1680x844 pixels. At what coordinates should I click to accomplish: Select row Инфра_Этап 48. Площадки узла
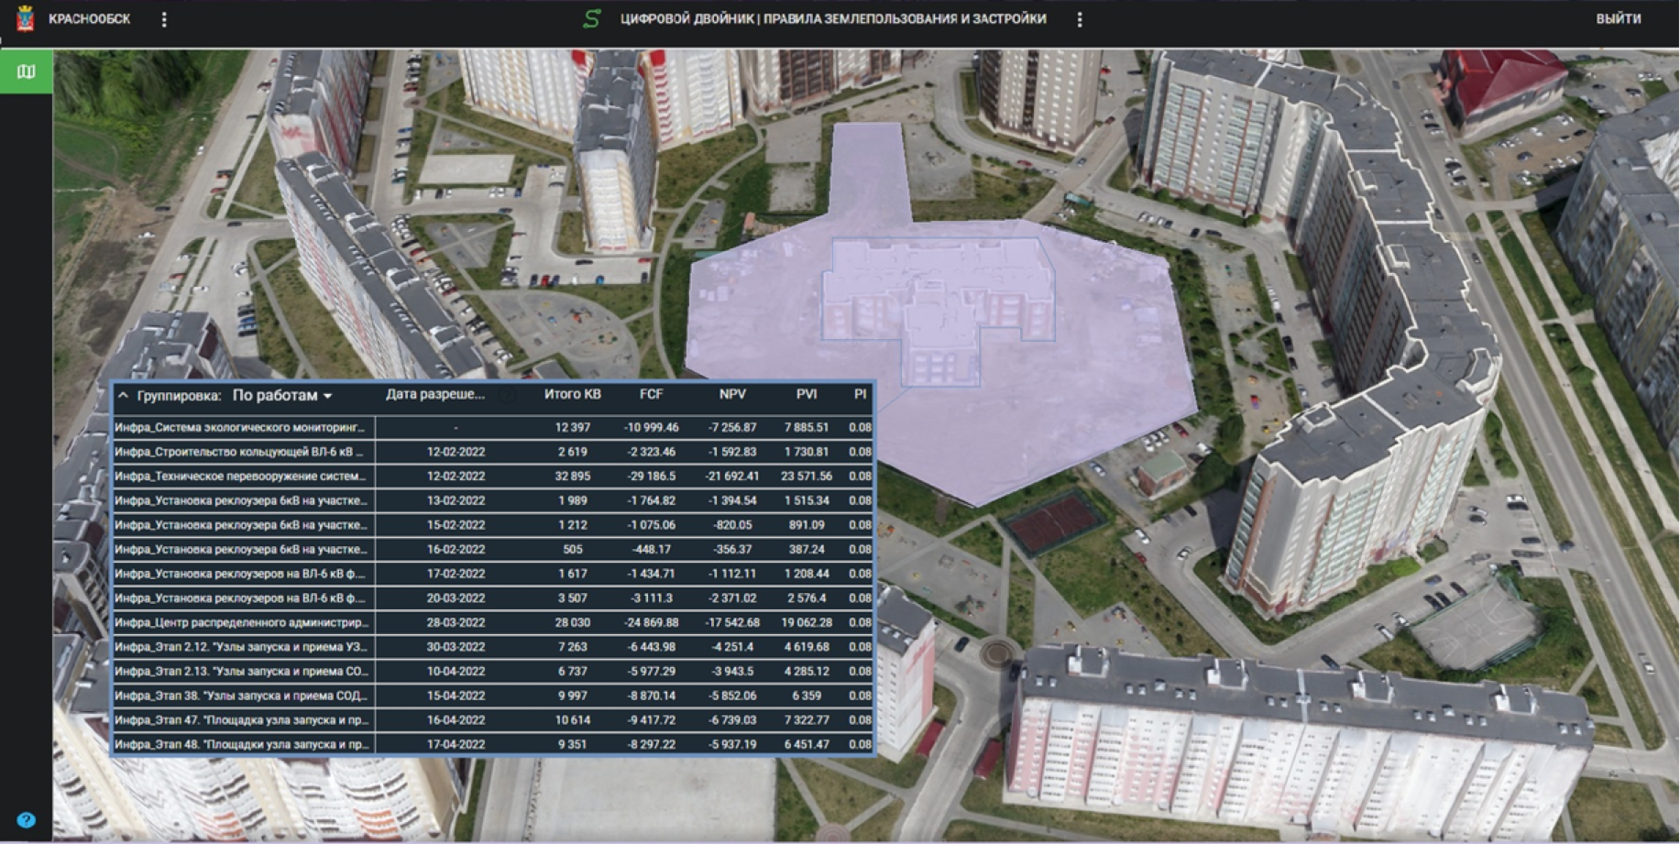point(493,744)
